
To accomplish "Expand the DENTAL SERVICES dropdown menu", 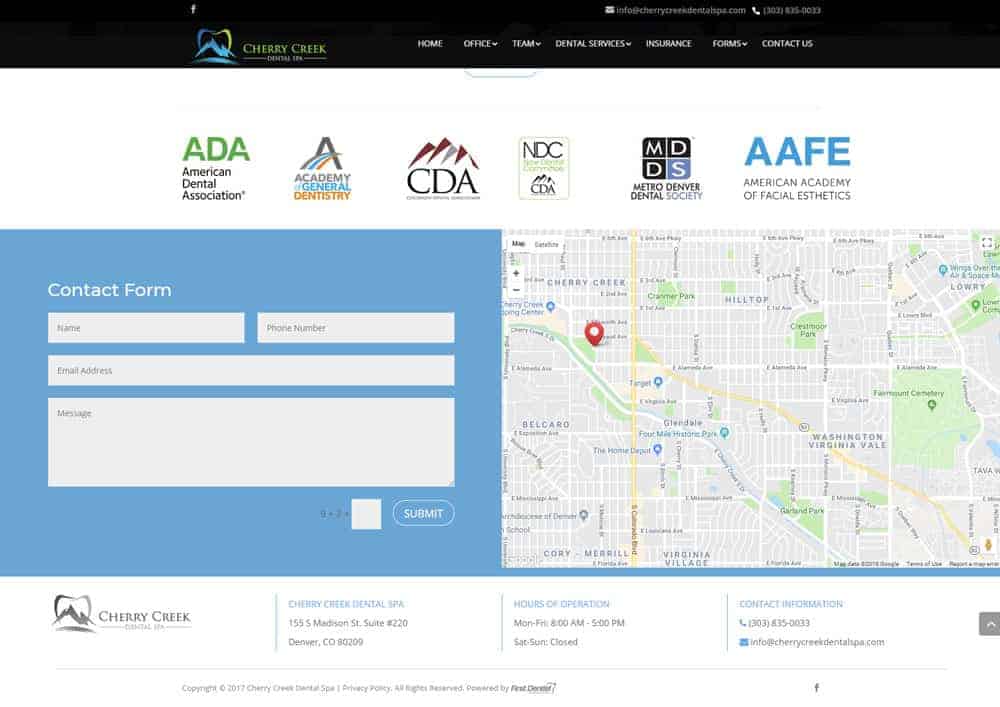I will [x=593, y=43].
